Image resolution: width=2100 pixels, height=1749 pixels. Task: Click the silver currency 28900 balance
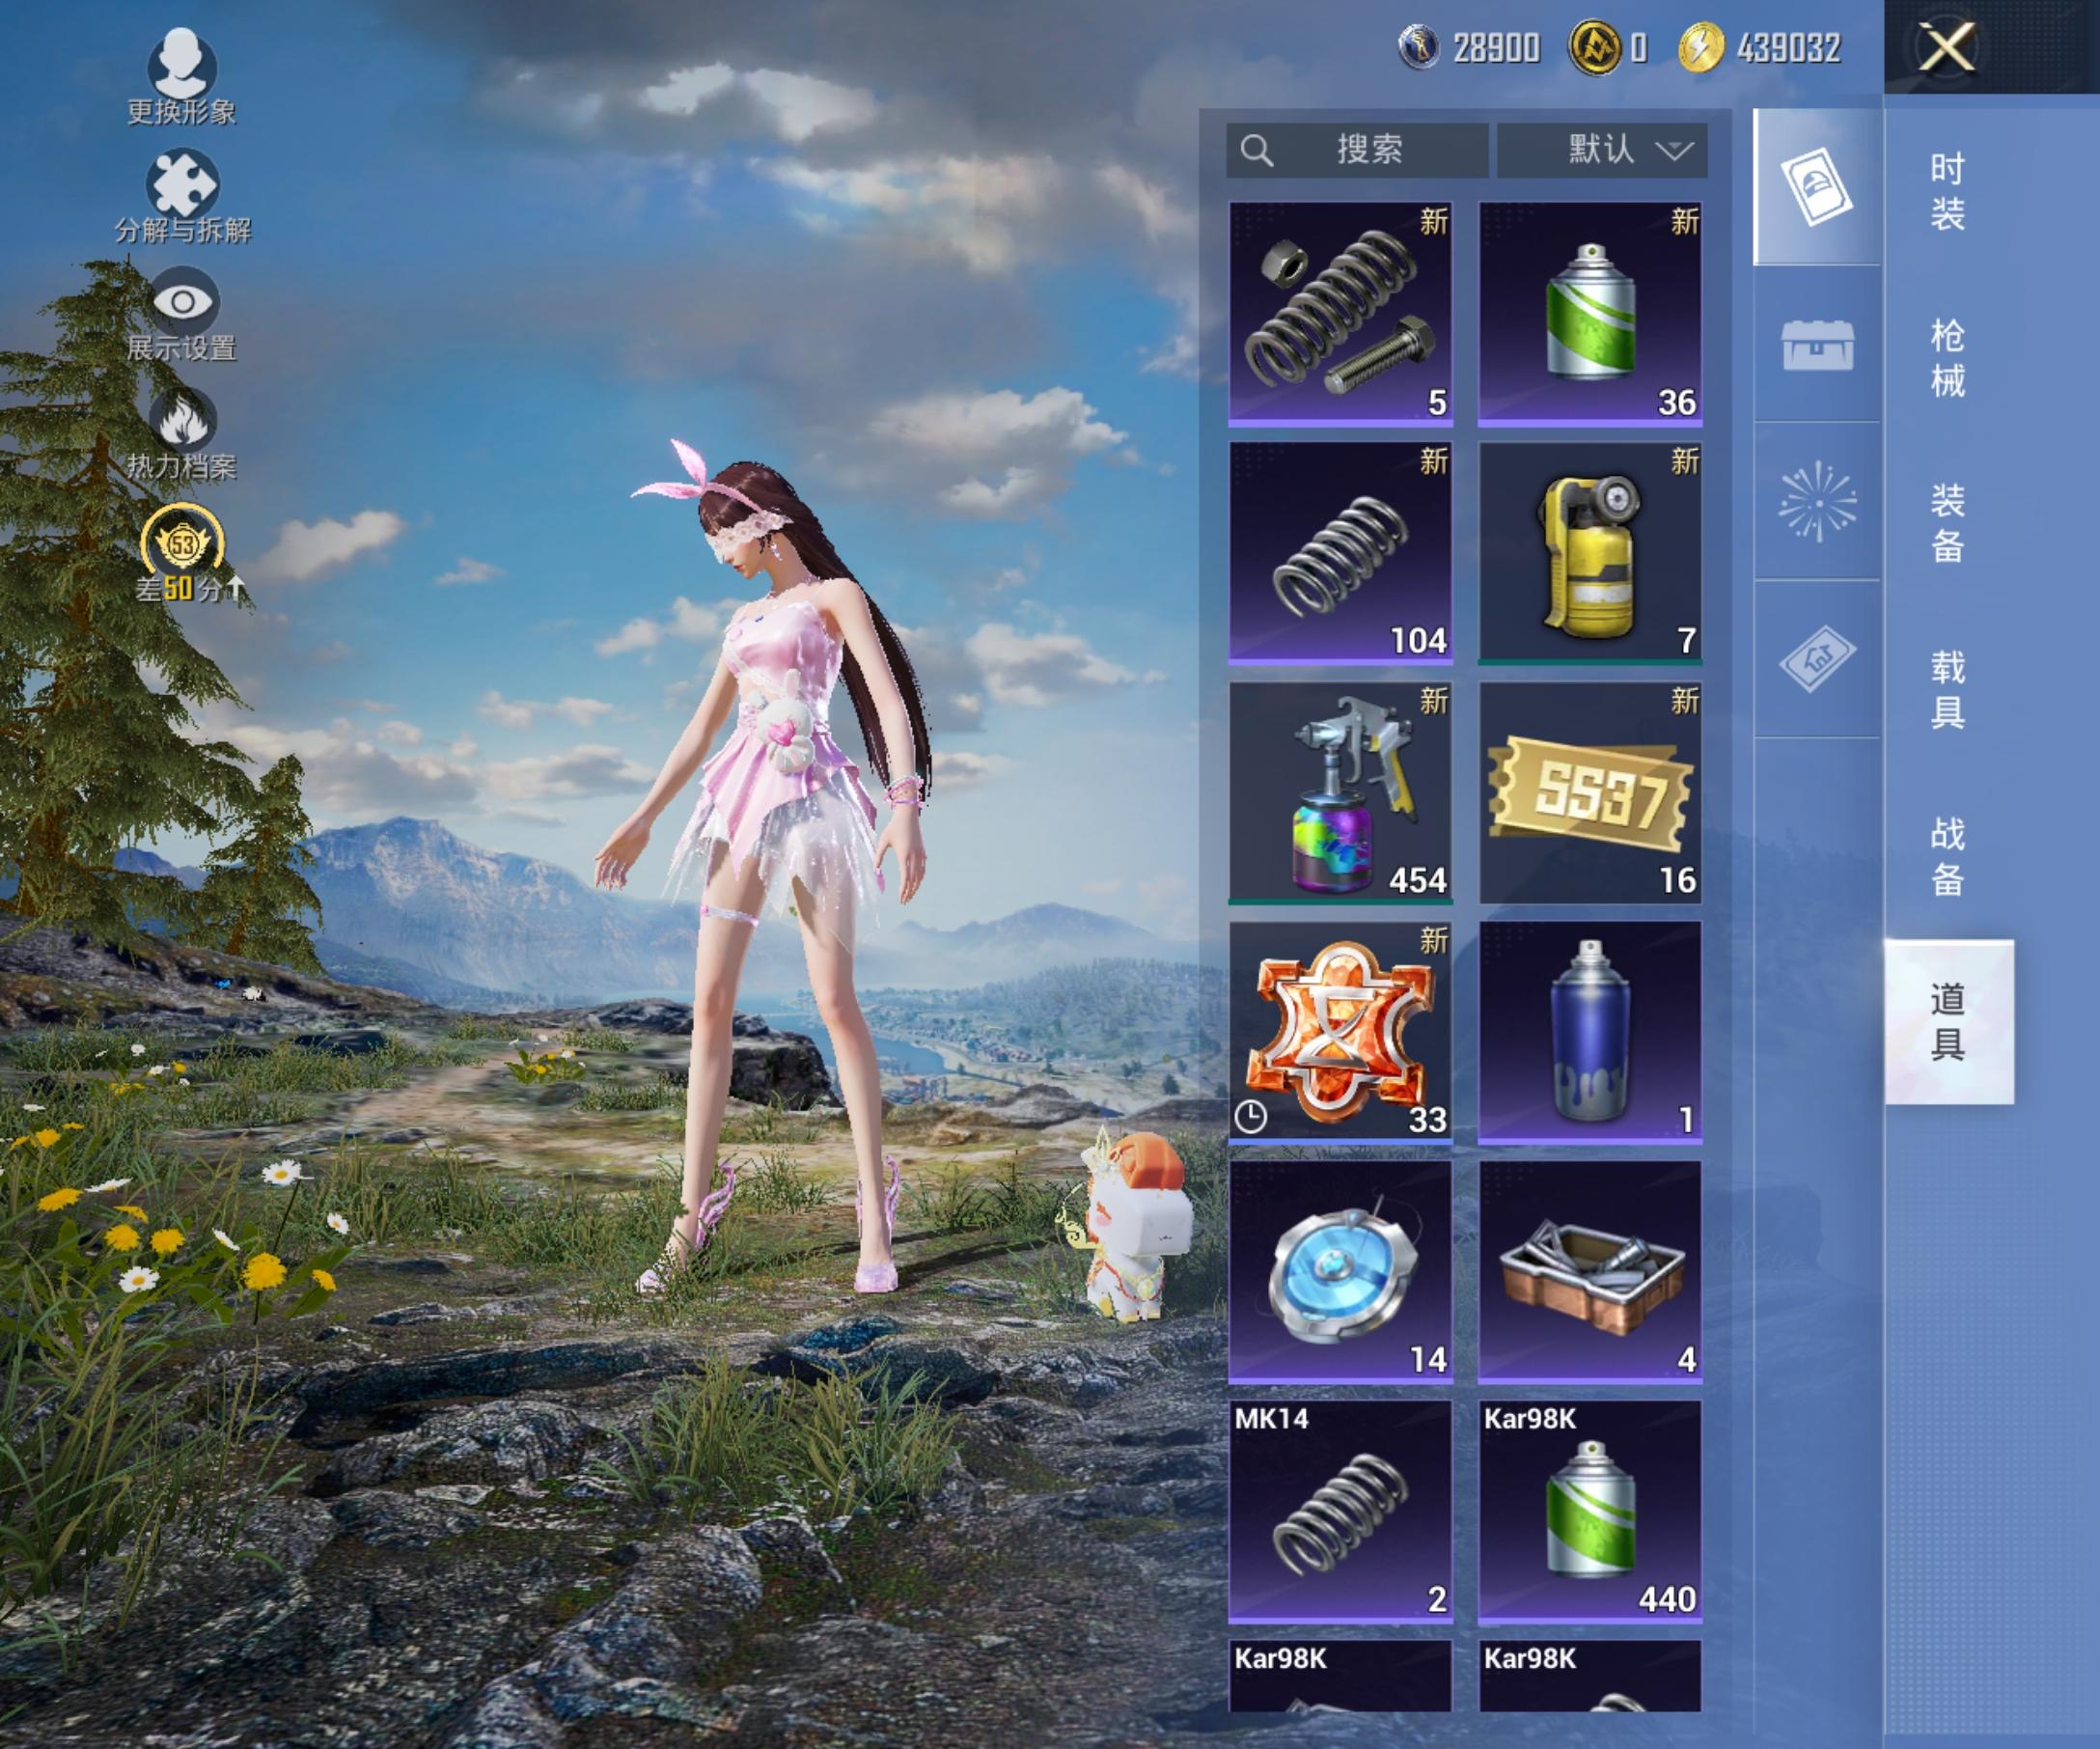point(1470,47)
